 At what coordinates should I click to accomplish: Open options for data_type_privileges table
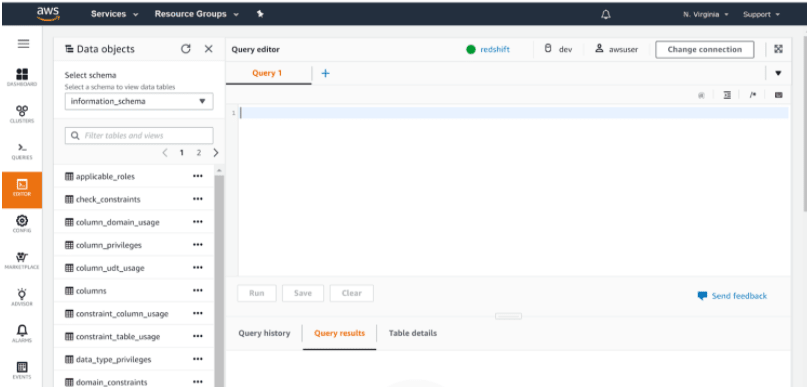198,359
